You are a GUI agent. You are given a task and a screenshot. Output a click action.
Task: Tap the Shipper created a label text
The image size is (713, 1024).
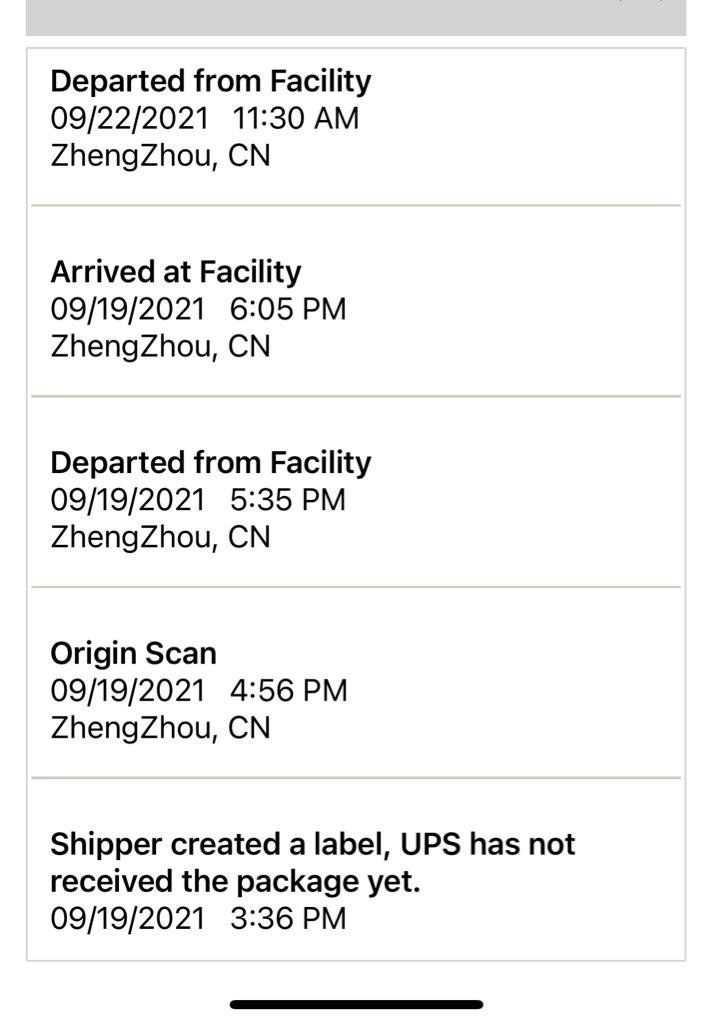(x=312, y=845)
